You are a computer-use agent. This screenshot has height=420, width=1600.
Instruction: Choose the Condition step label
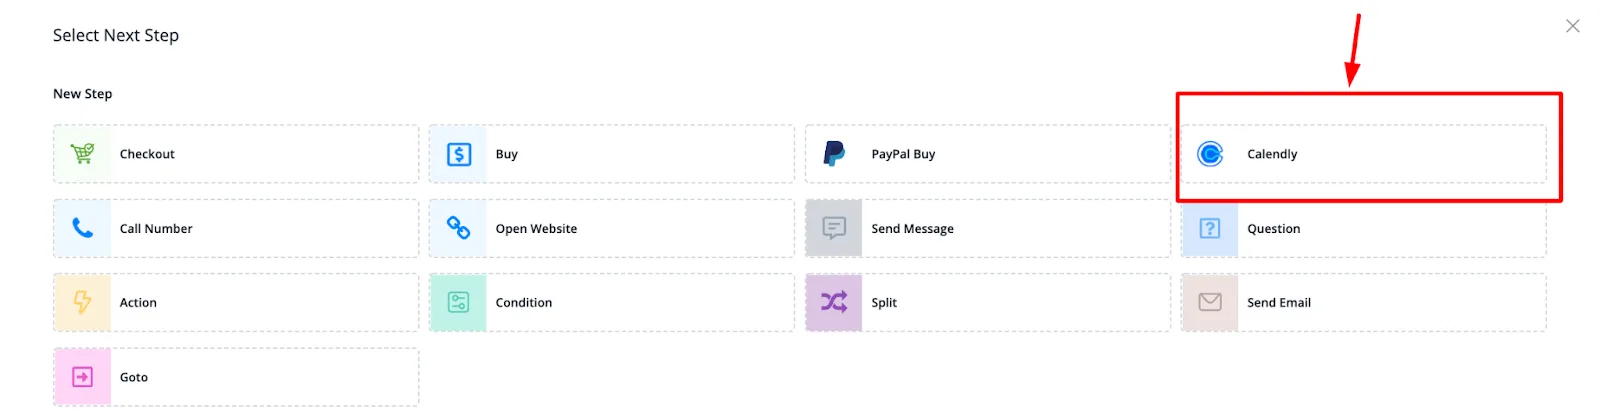click(524, 303)
